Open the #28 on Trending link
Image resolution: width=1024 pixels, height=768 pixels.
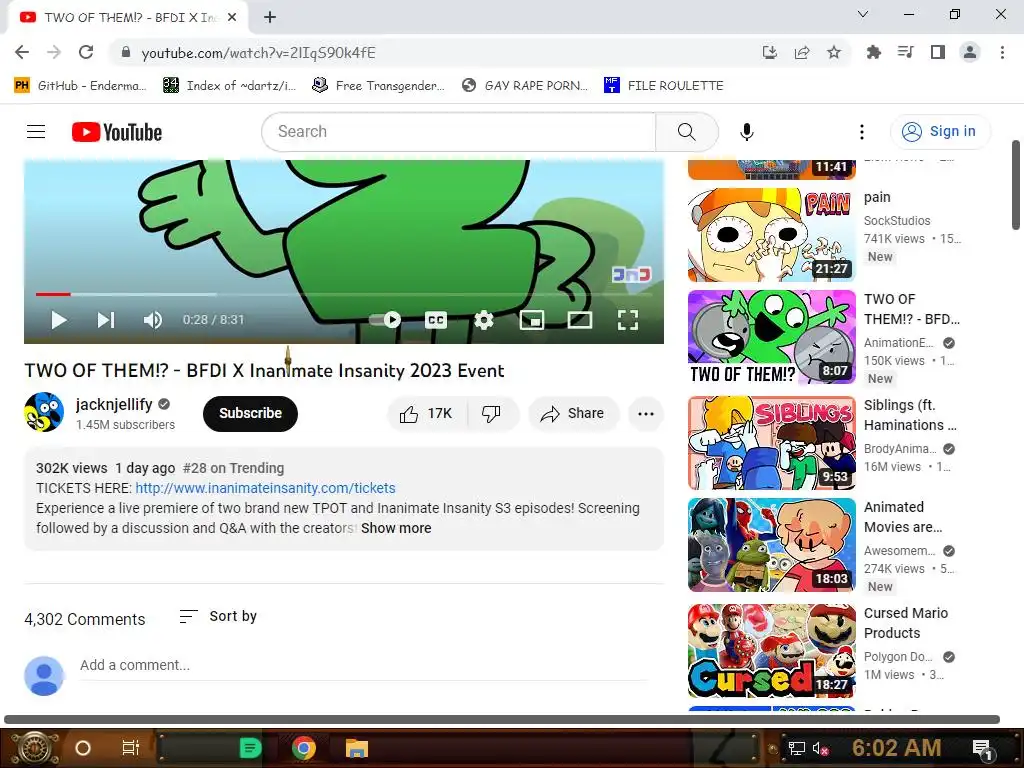click(x=234, y=468)
